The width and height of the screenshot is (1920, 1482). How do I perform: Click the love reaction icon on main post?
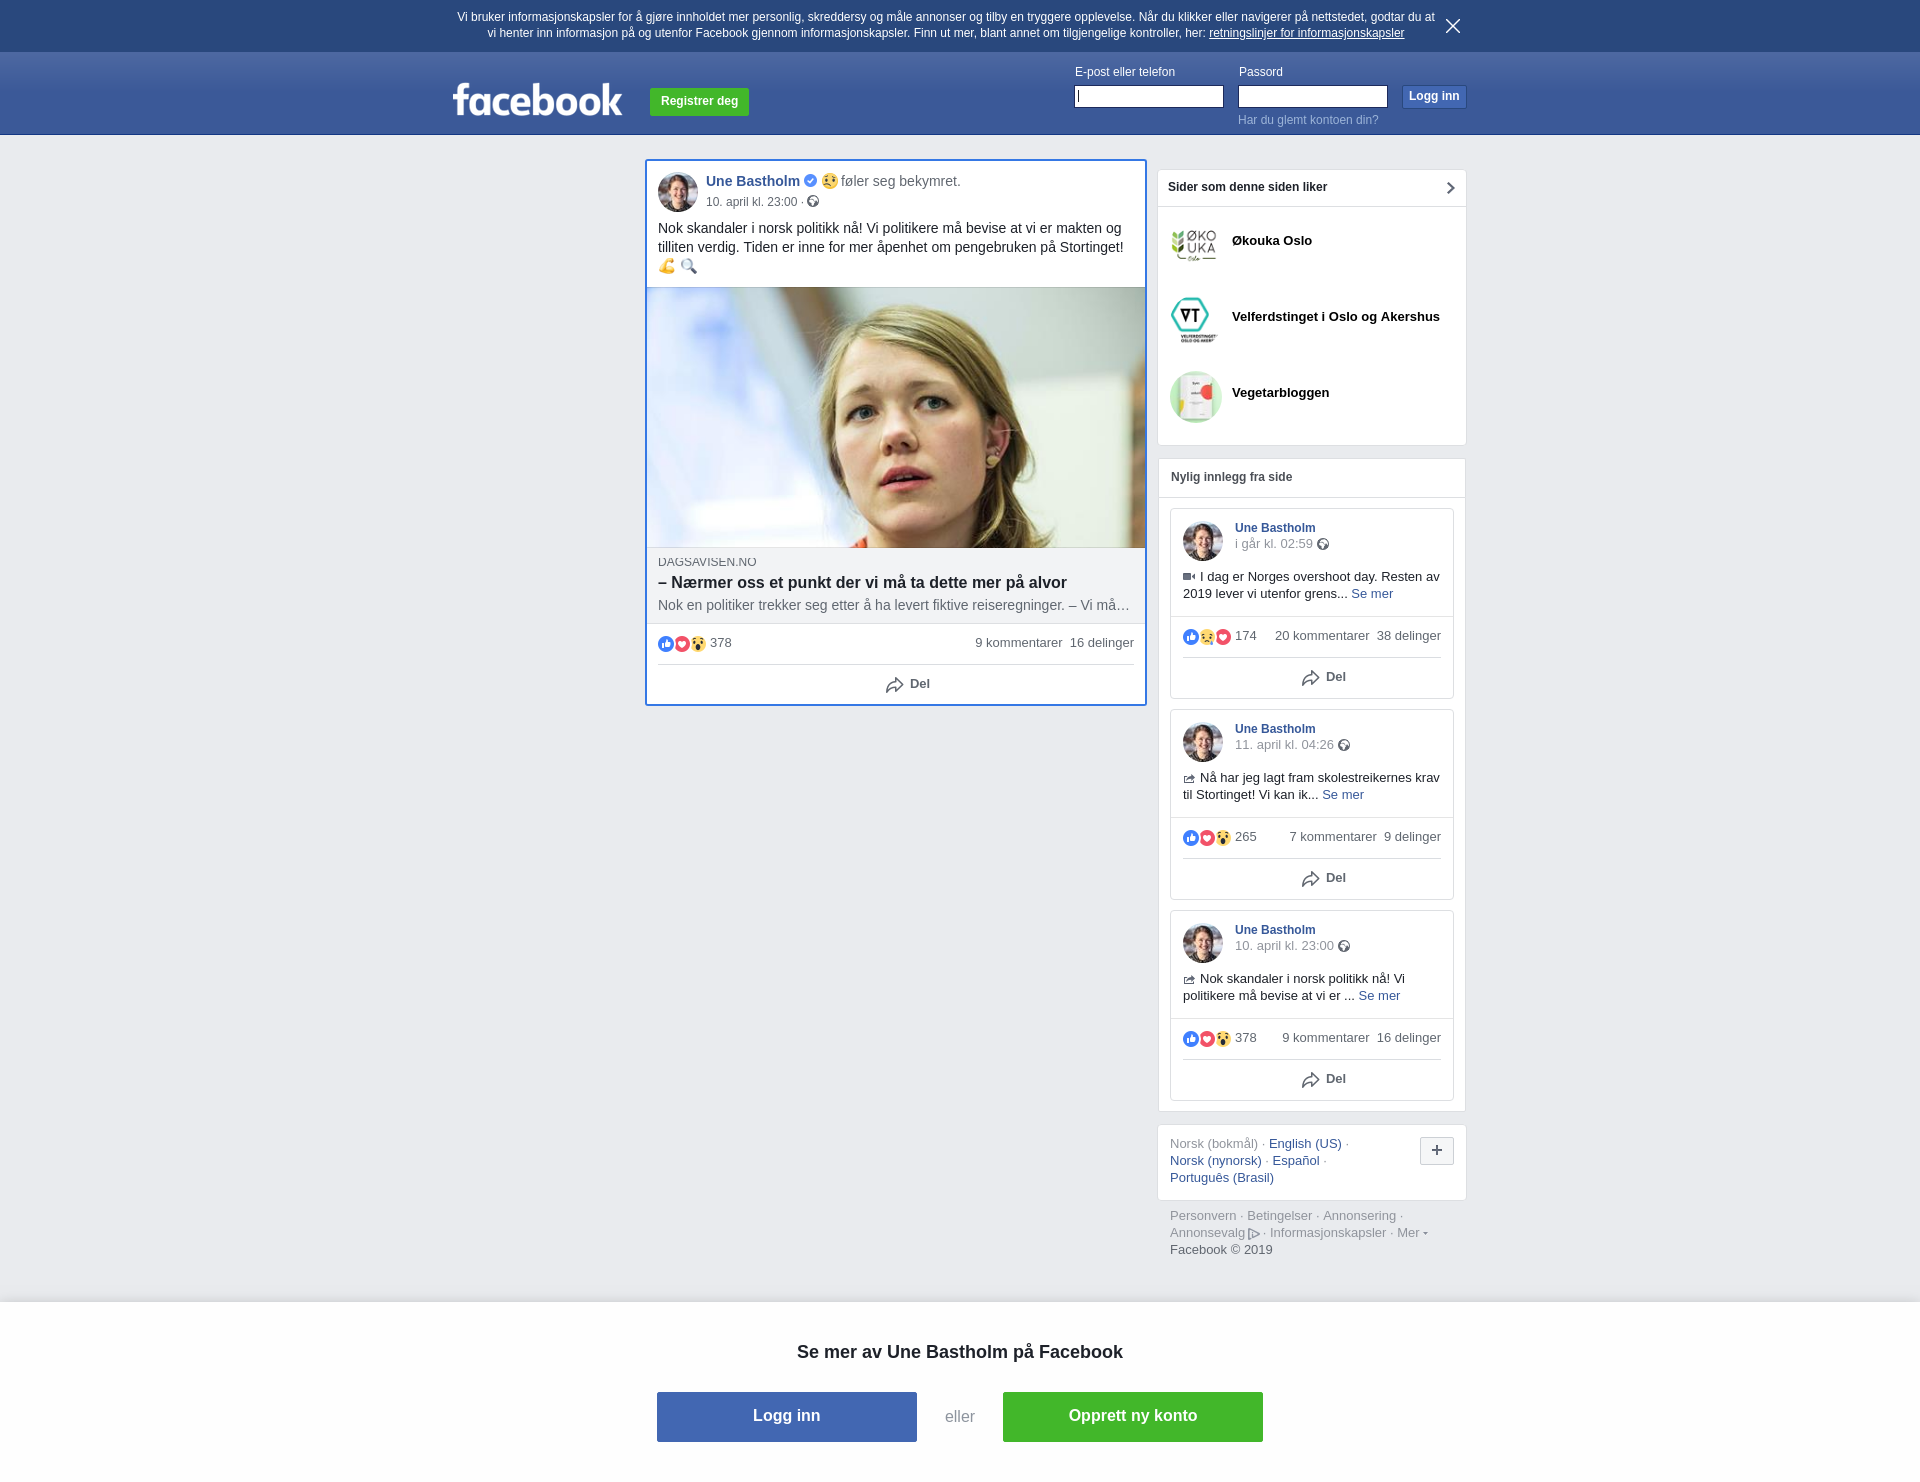pyautogui.click(x=682, y=644)
